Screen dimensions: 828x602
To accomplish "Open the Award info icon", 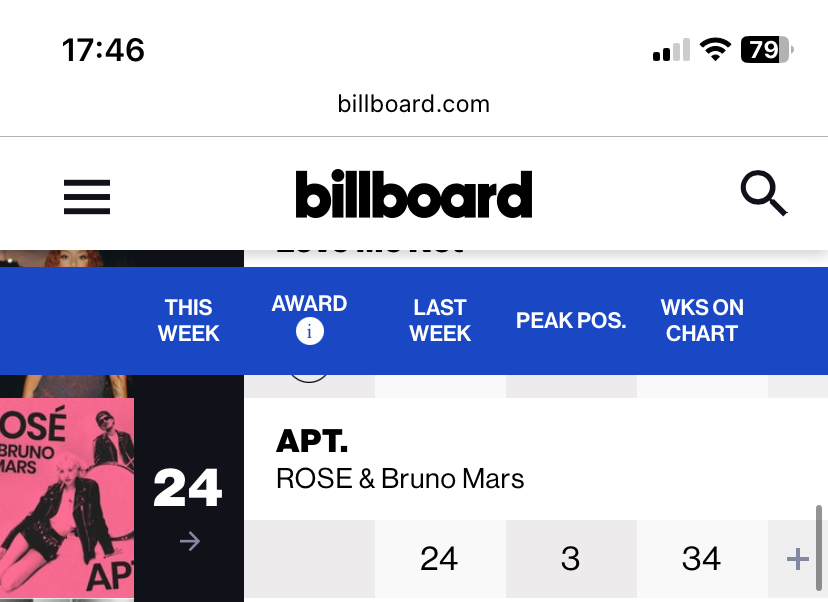I will (x=309, y=332).
